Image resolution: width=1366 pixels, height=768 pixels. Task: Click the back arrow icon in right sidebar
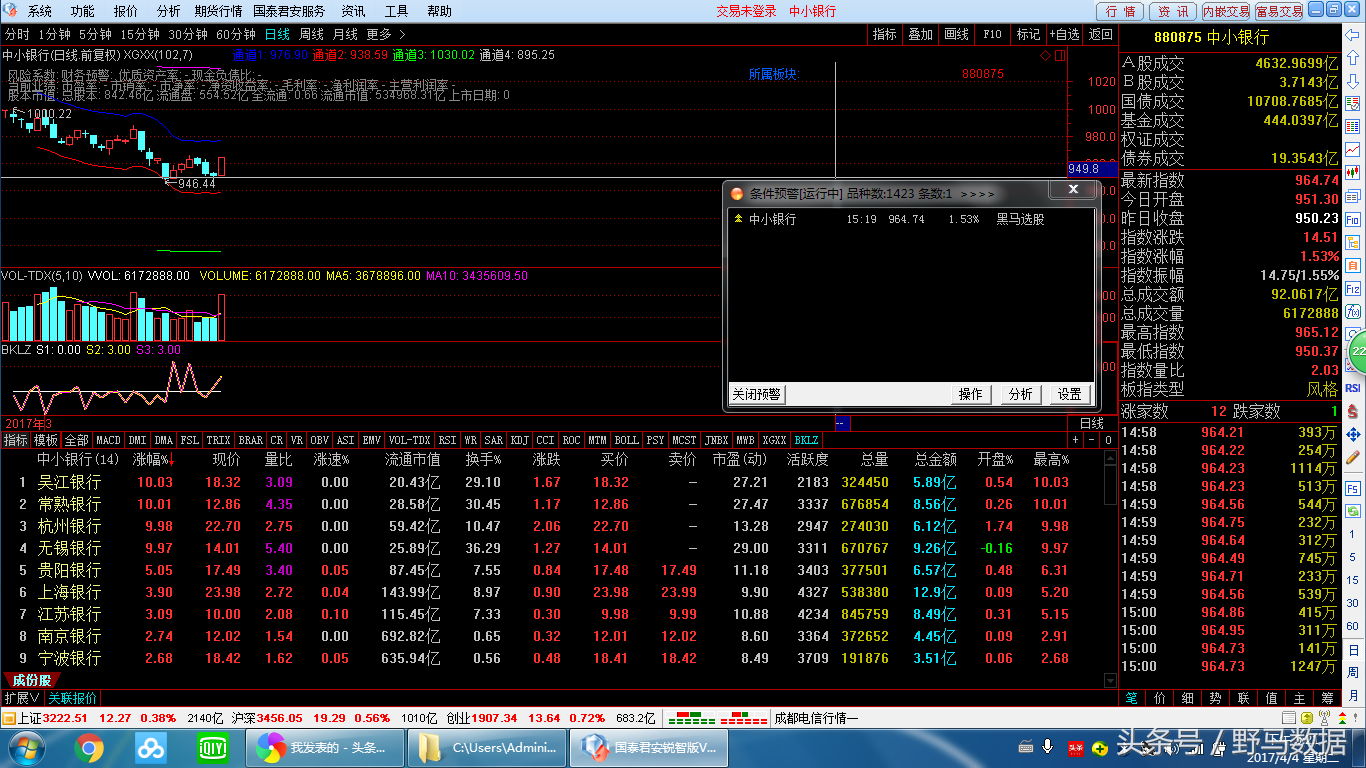(x=1352, y=34)
